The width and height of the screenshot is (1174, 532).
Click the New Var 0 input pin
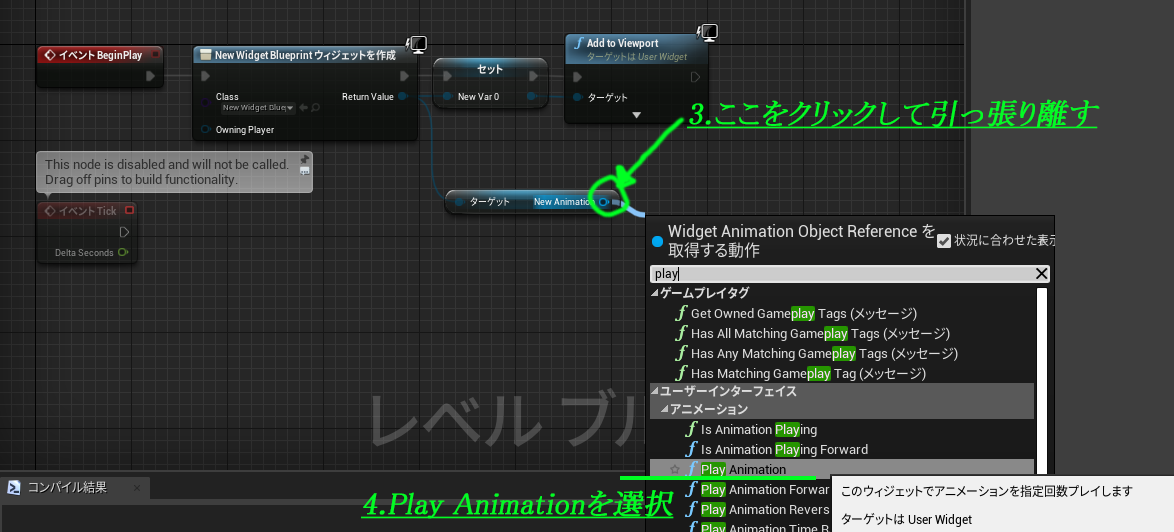[x=448, y=97]
